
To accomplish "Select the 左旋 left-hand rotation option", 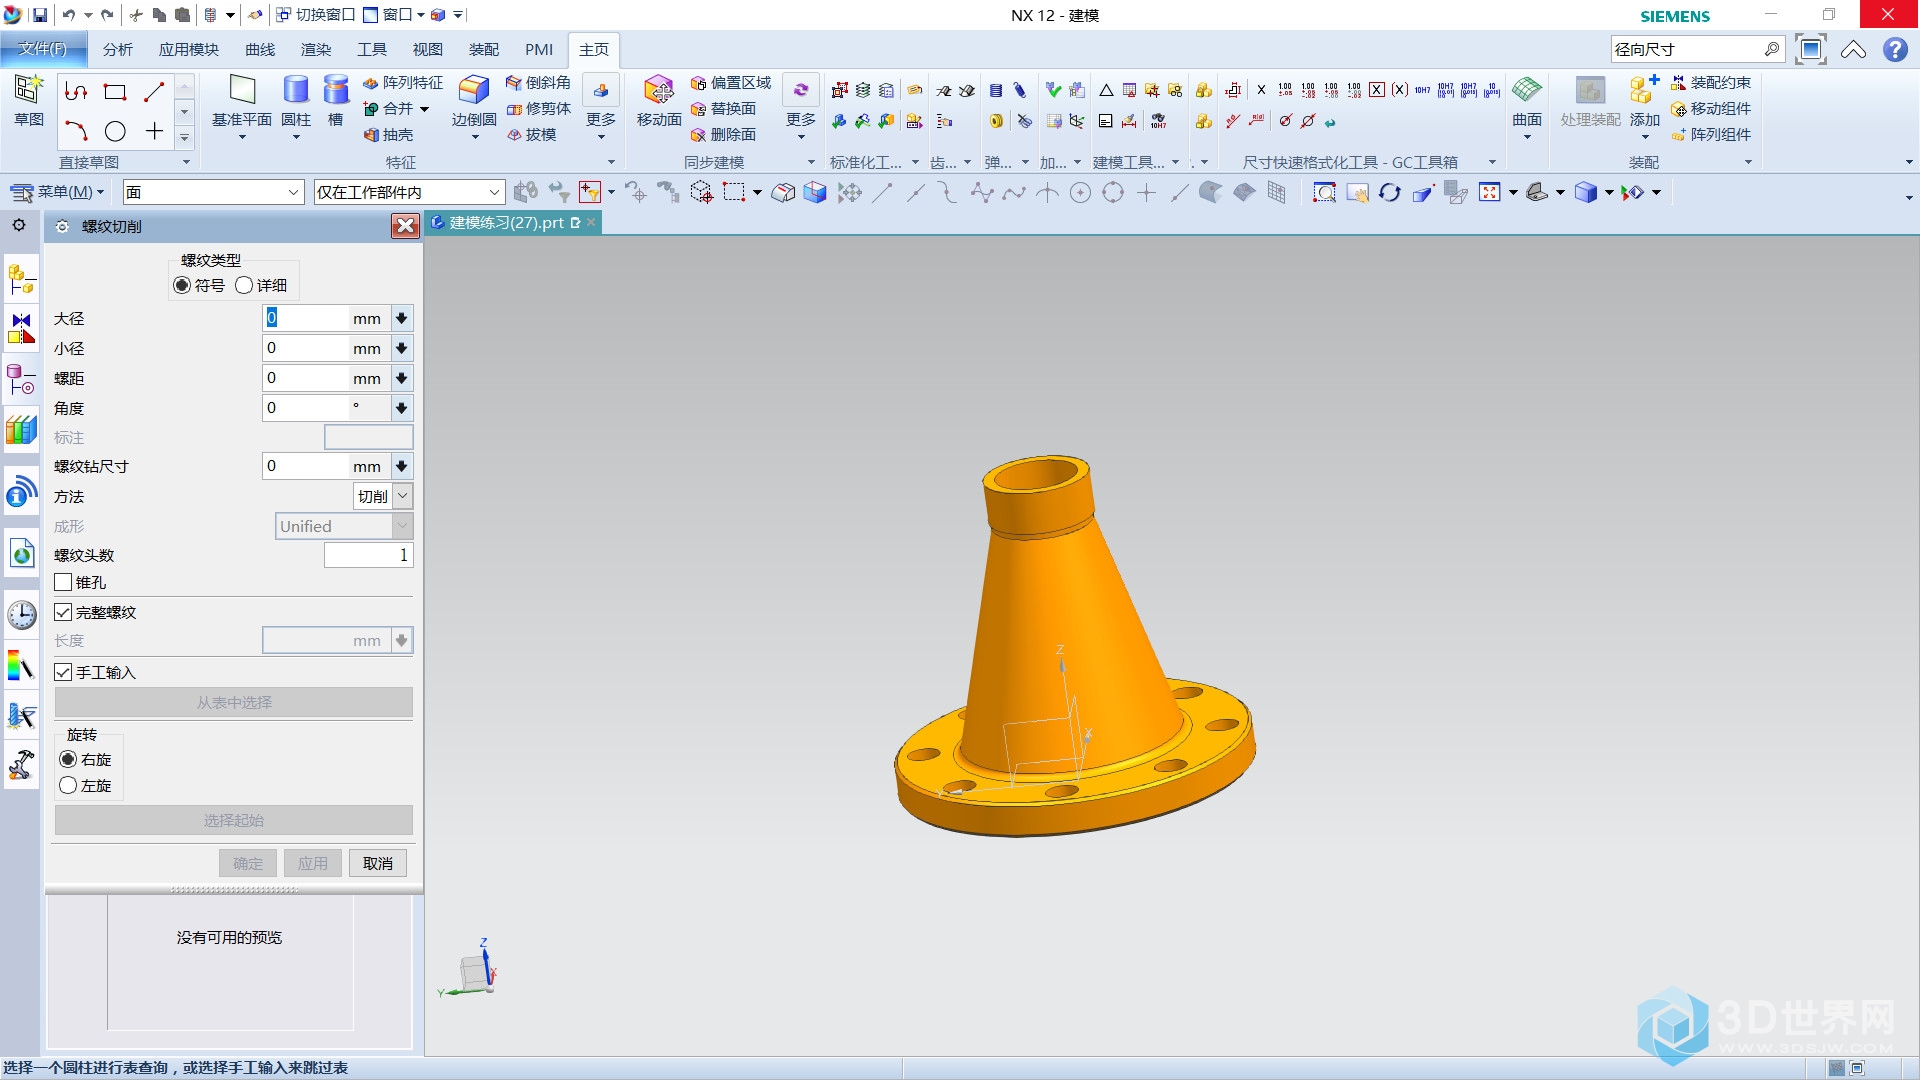I will coord(68,786).
